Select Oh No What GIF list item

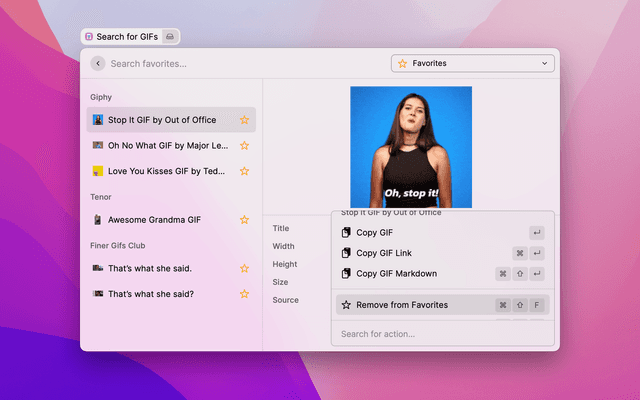pyautogui.click(x=165, y=145)
